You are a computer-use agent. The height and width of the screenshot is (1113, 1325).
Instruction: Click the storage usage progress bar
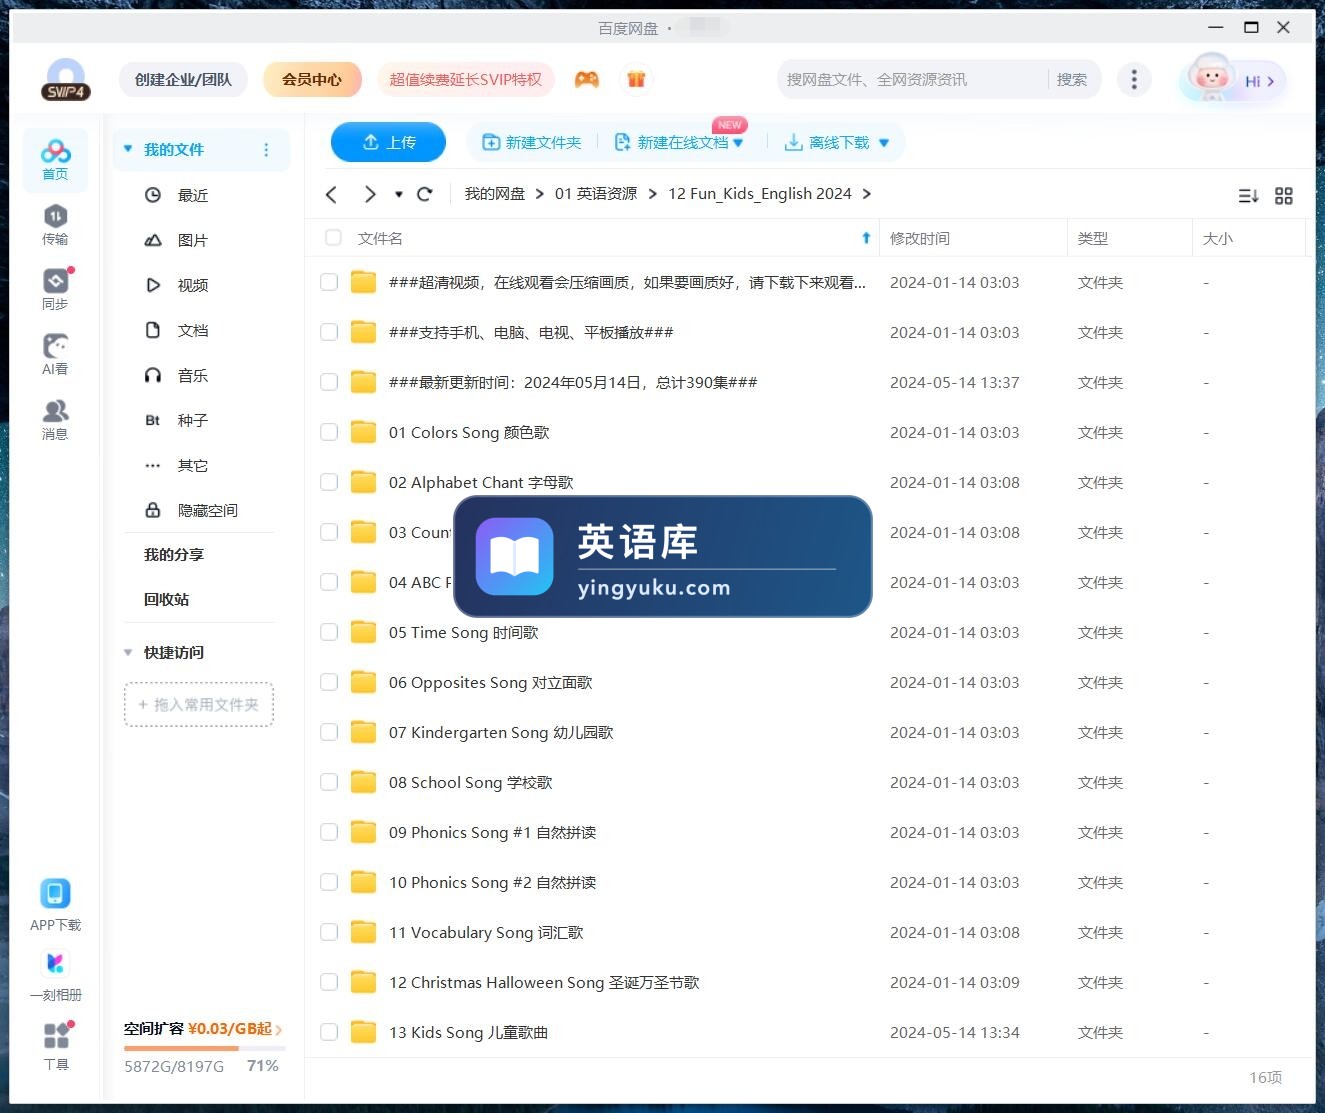(204, 1048)
